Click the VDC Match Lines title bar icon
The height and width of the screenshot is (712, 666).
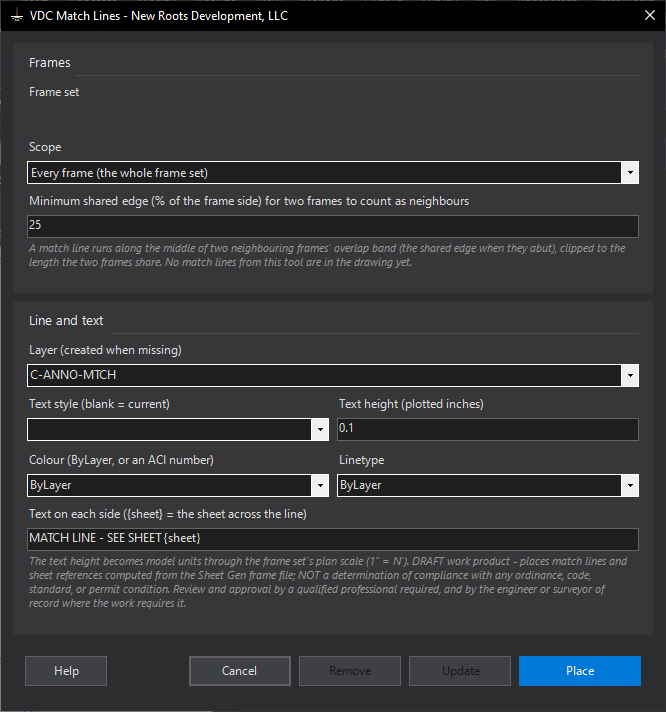[17, 16]
